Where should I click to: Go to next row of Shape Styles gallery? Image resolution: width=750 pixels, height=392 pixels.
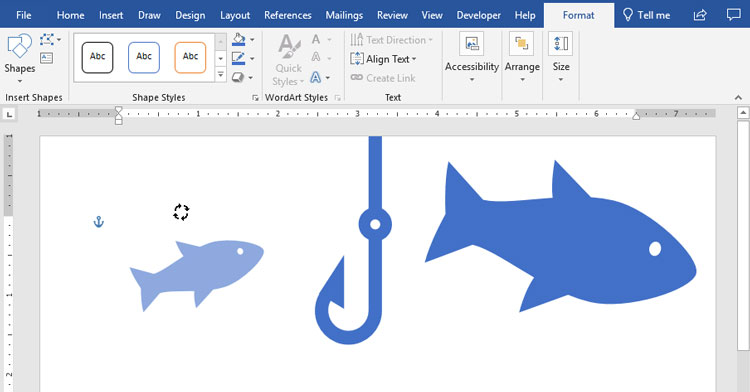coord(221,58)
